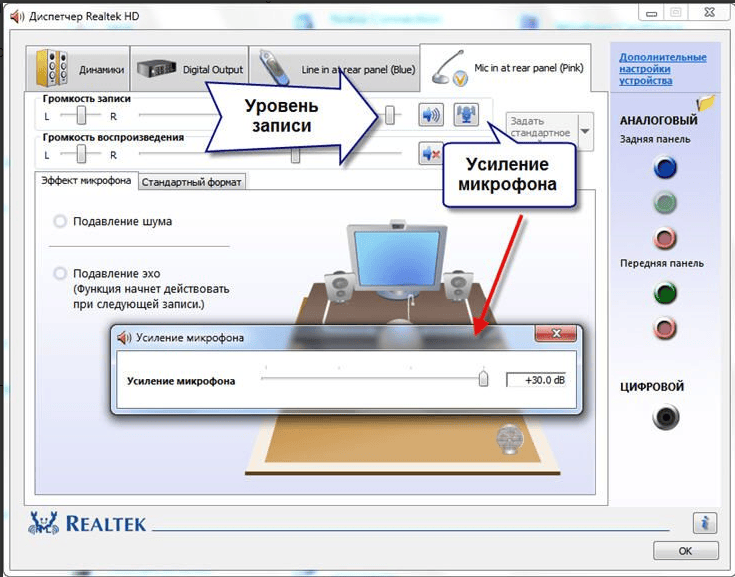Expand Задать стандартное dropdown arrow
Image resolution: width=735 pixels, height=577 pixels.
(585, 131)
